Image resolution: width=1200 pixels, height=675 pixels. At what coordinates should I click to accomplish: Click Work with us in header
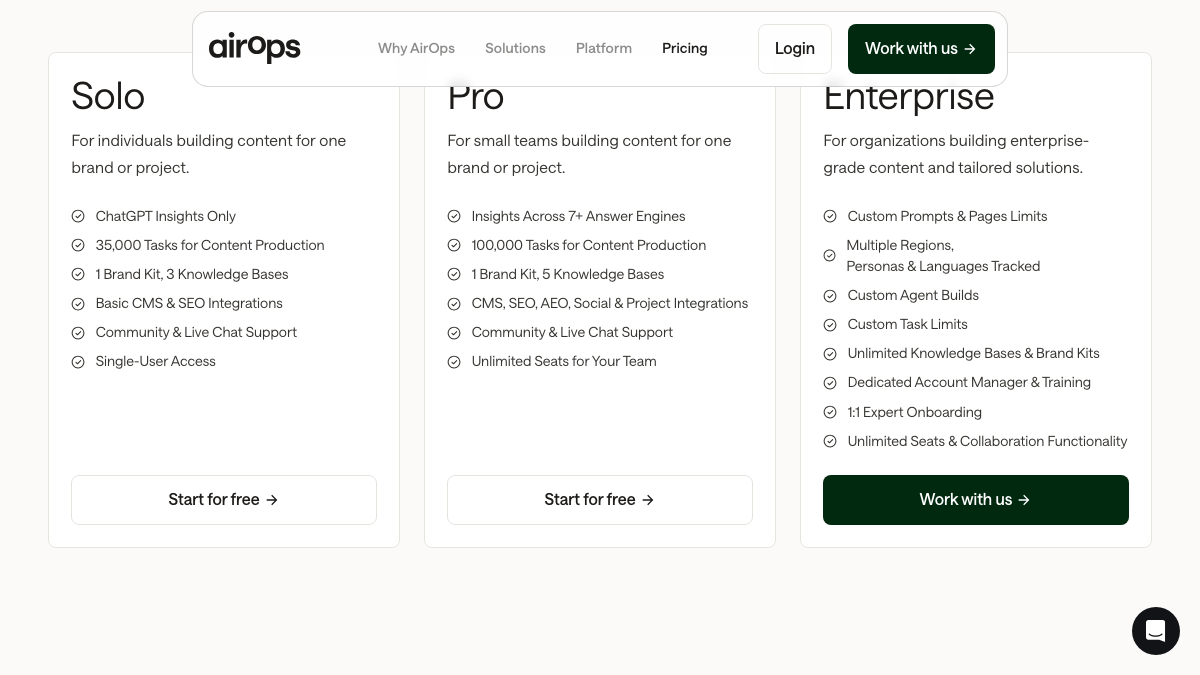click(921, 49)
